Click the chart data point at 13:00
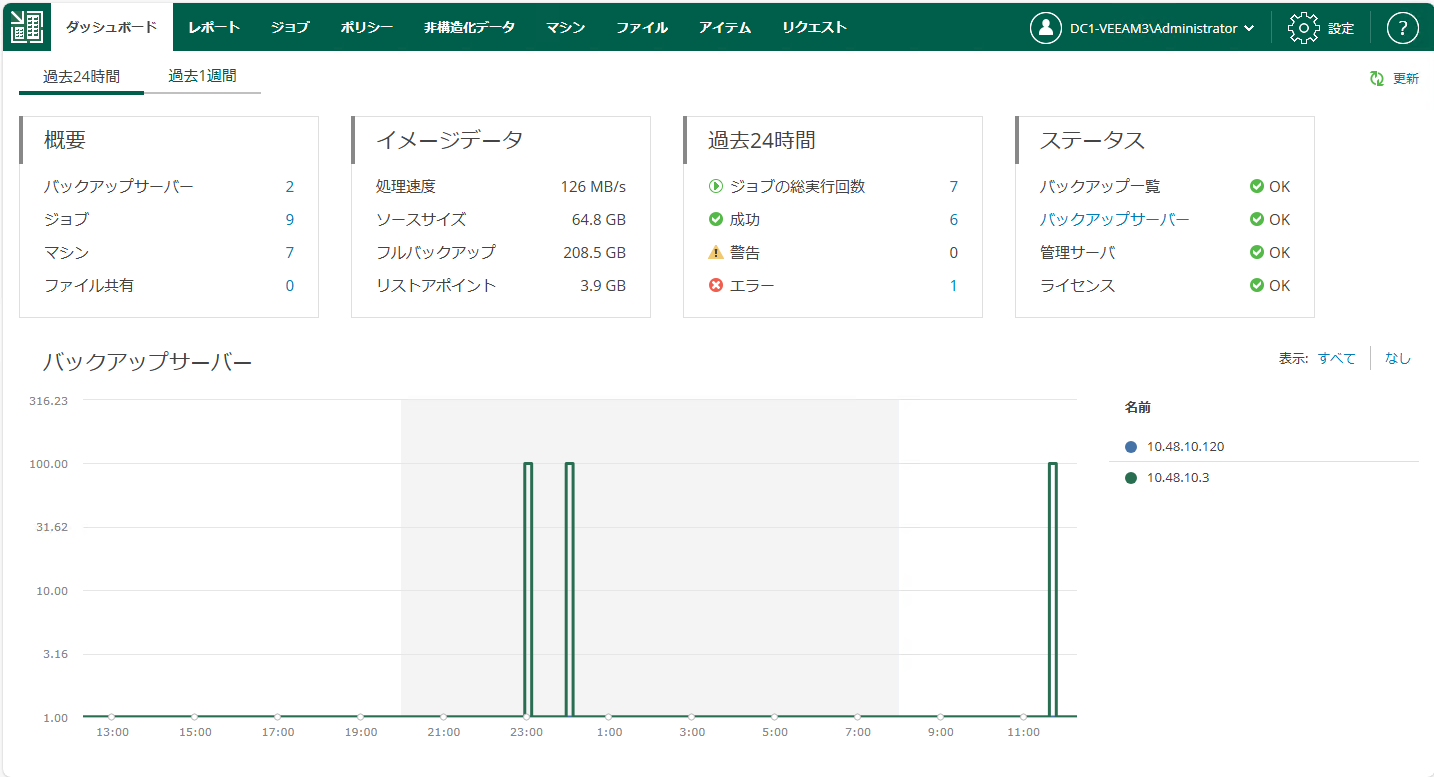The height and width of the screenshot is (777, 1434). (111, 717)
